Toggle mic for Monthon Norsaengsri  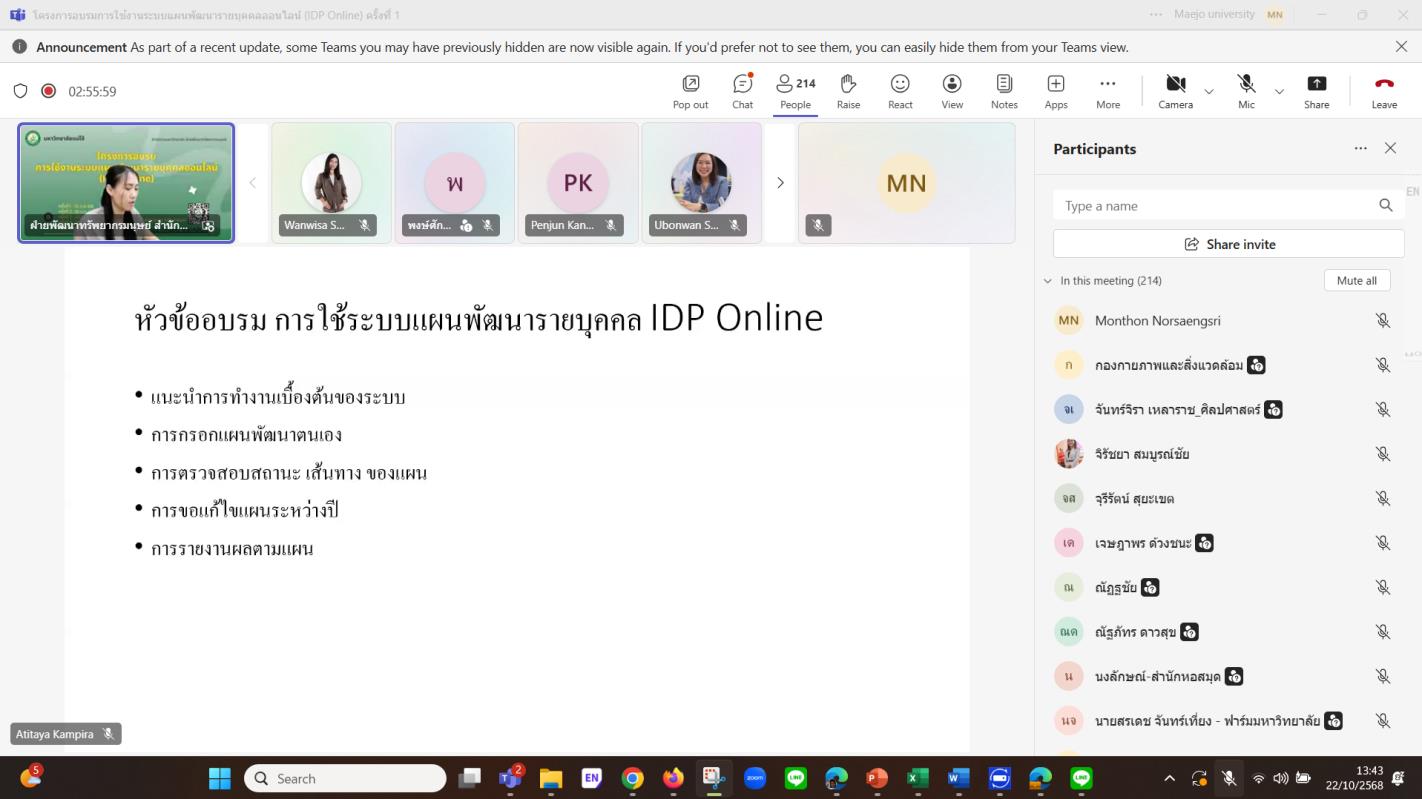tap(1382, 321)
